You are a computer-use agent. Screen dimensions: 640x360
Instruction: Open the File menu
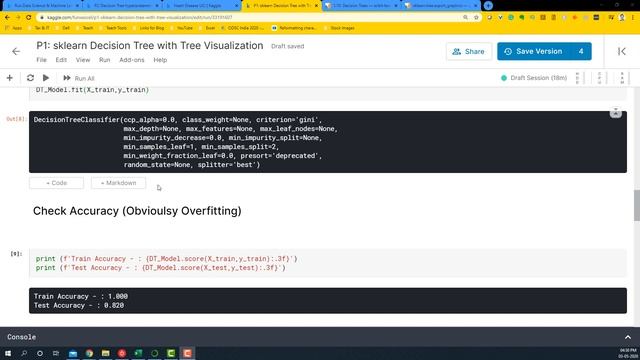[x=42, y=60]
